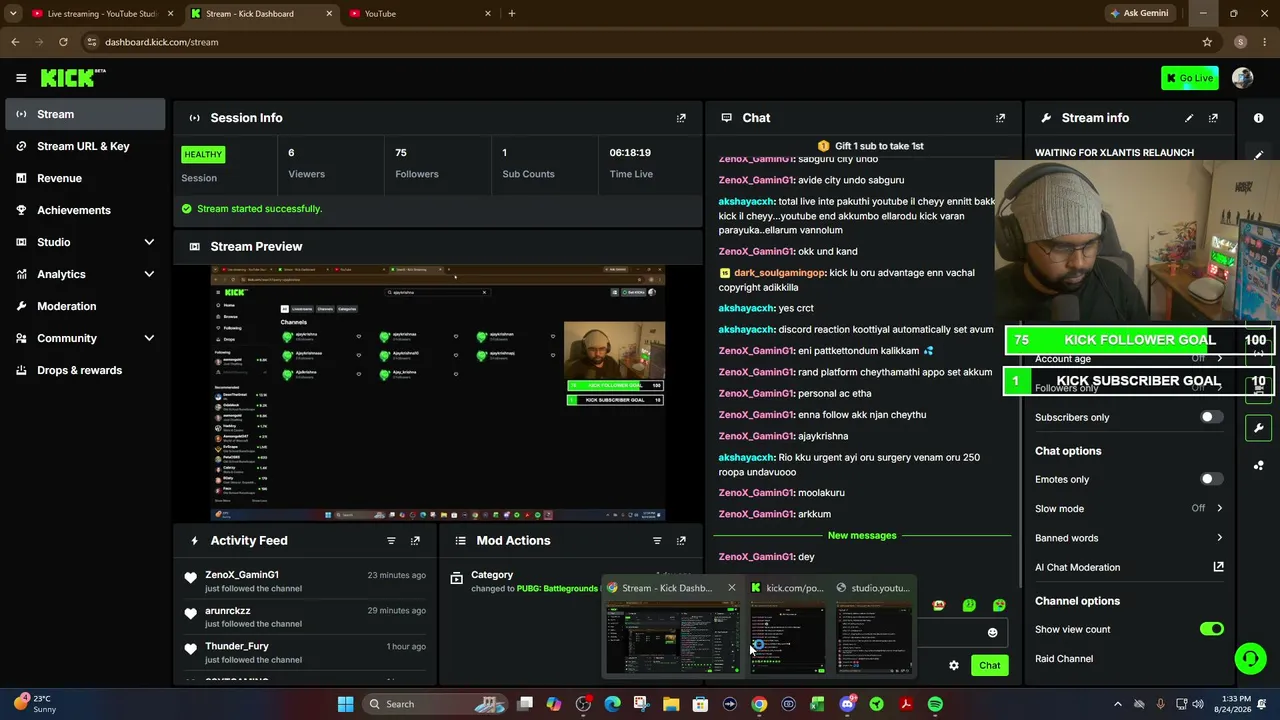Select the wrench icon in right rail
This screenshot has height=720, width=1280.
click(1259, 428)
